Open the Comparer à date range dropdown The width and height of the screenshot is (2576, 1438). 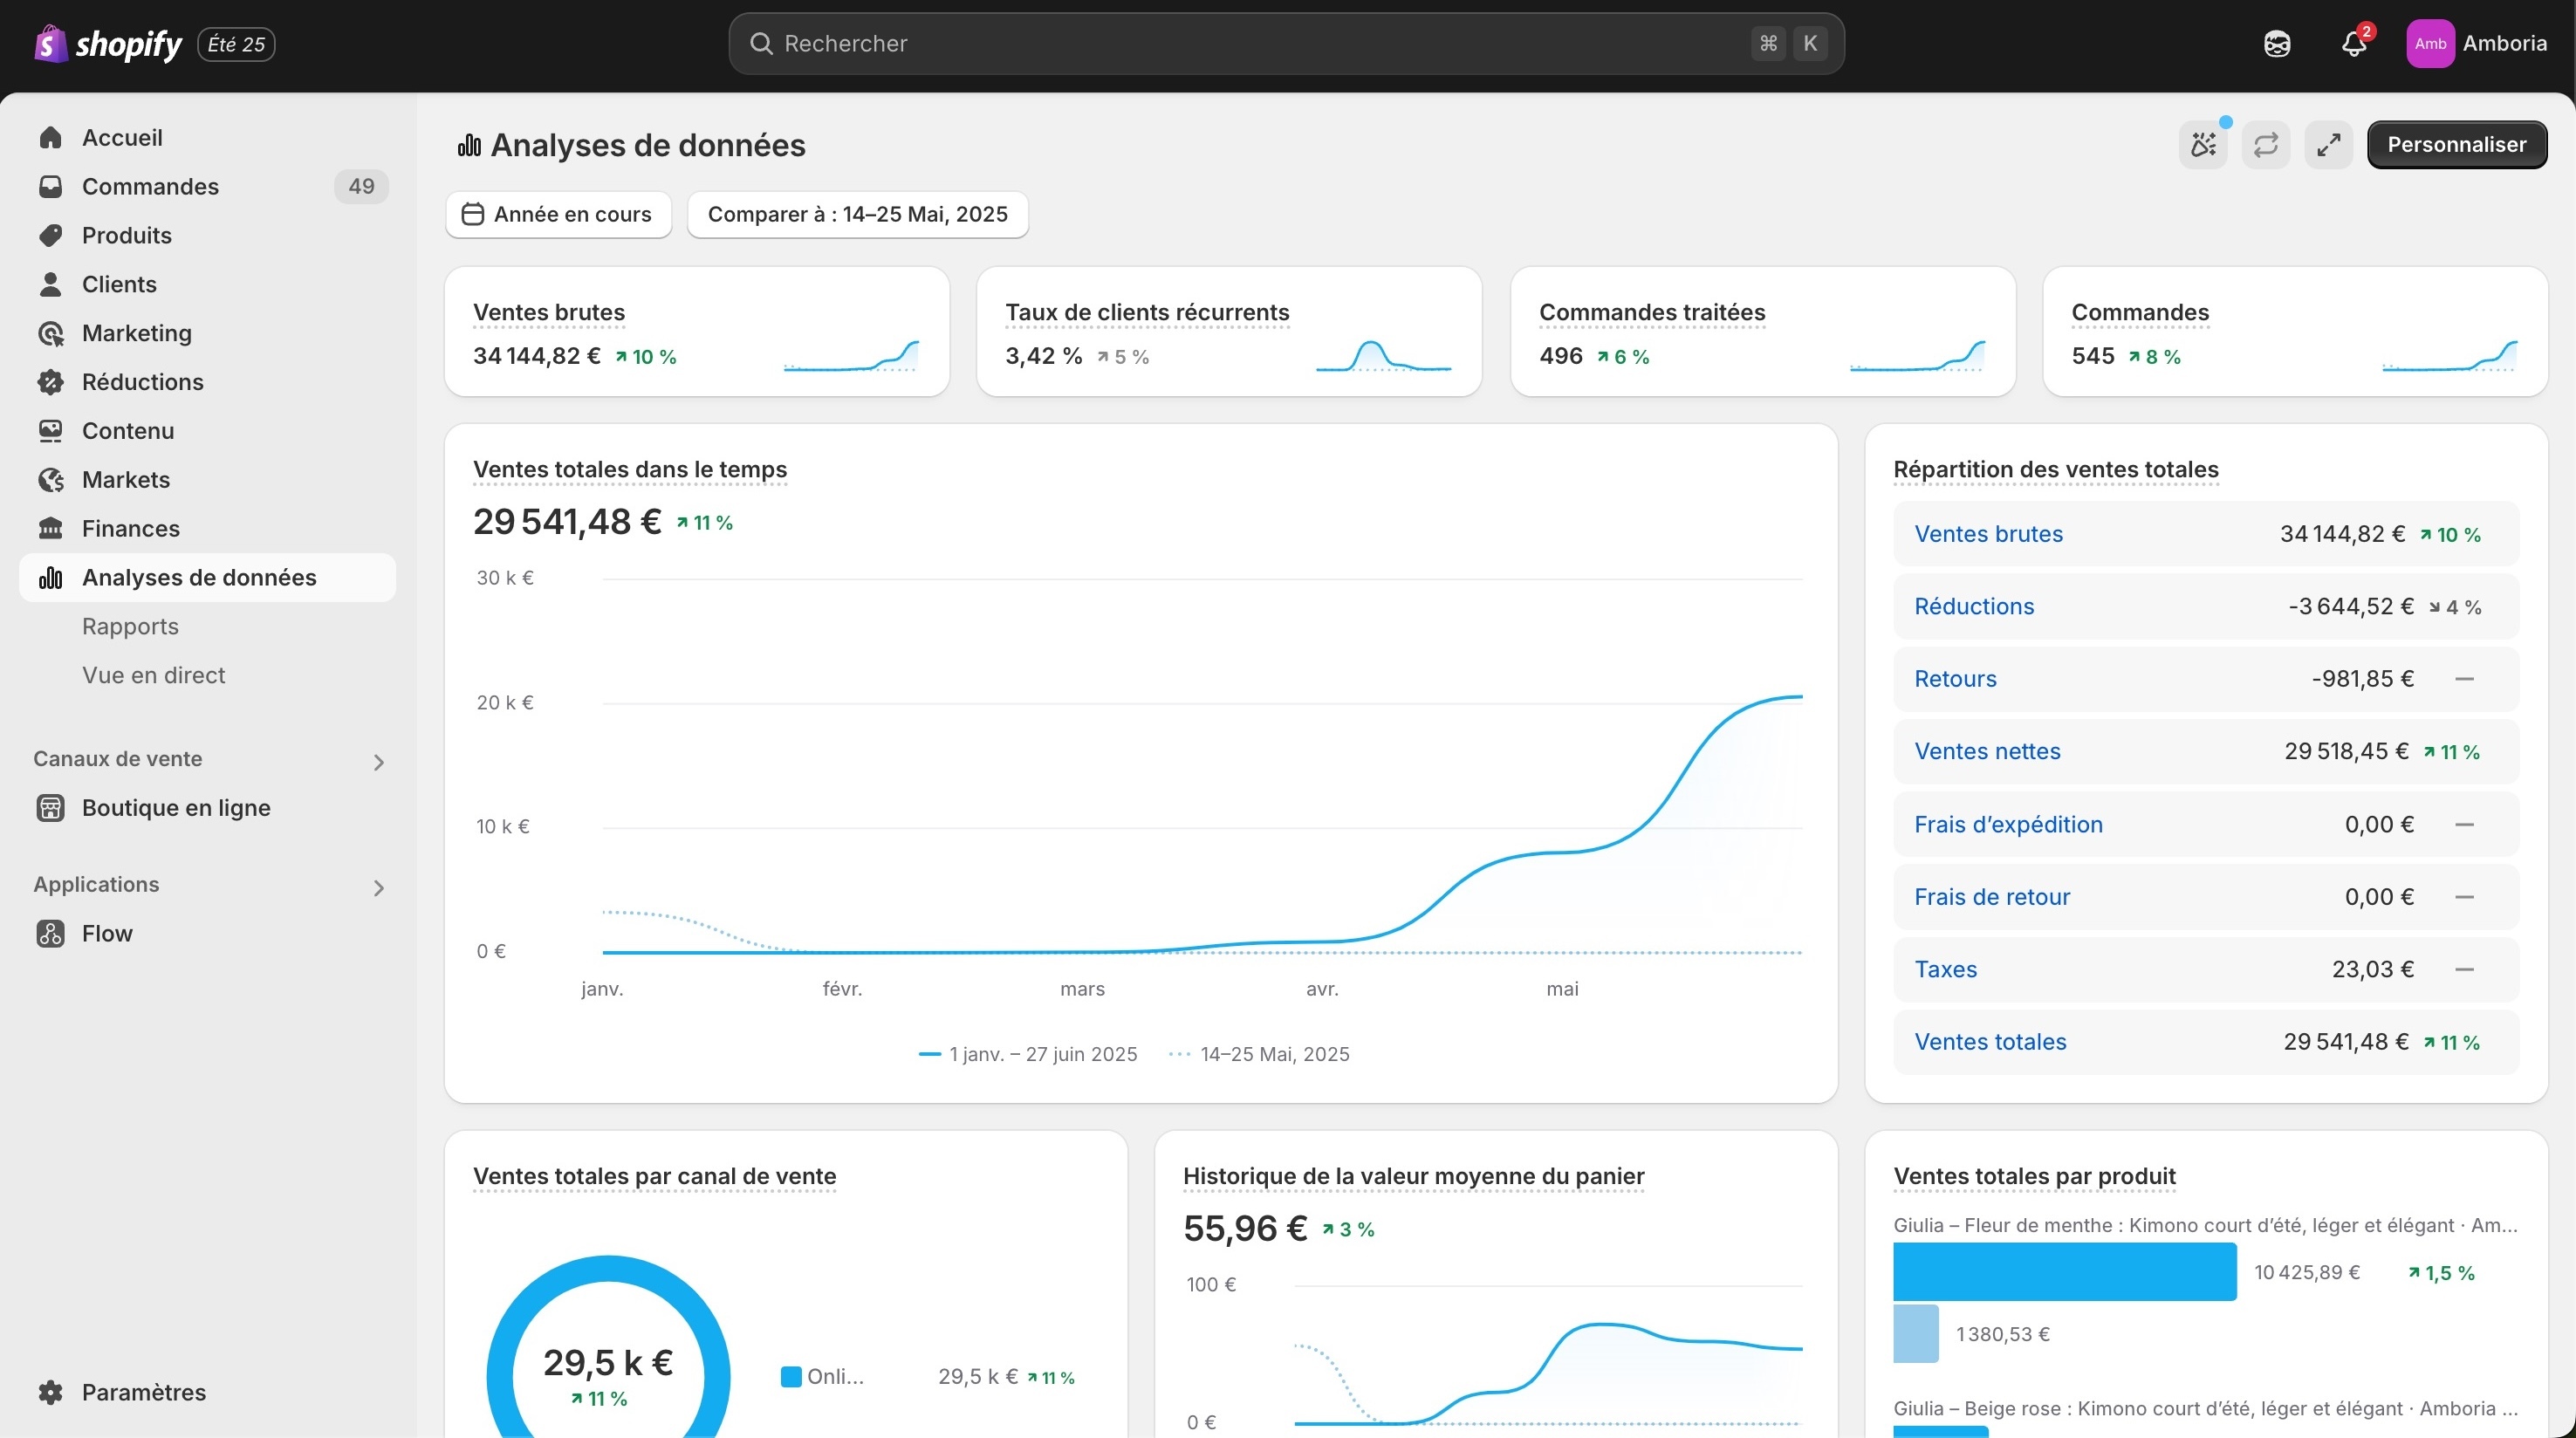coord(857,214)
